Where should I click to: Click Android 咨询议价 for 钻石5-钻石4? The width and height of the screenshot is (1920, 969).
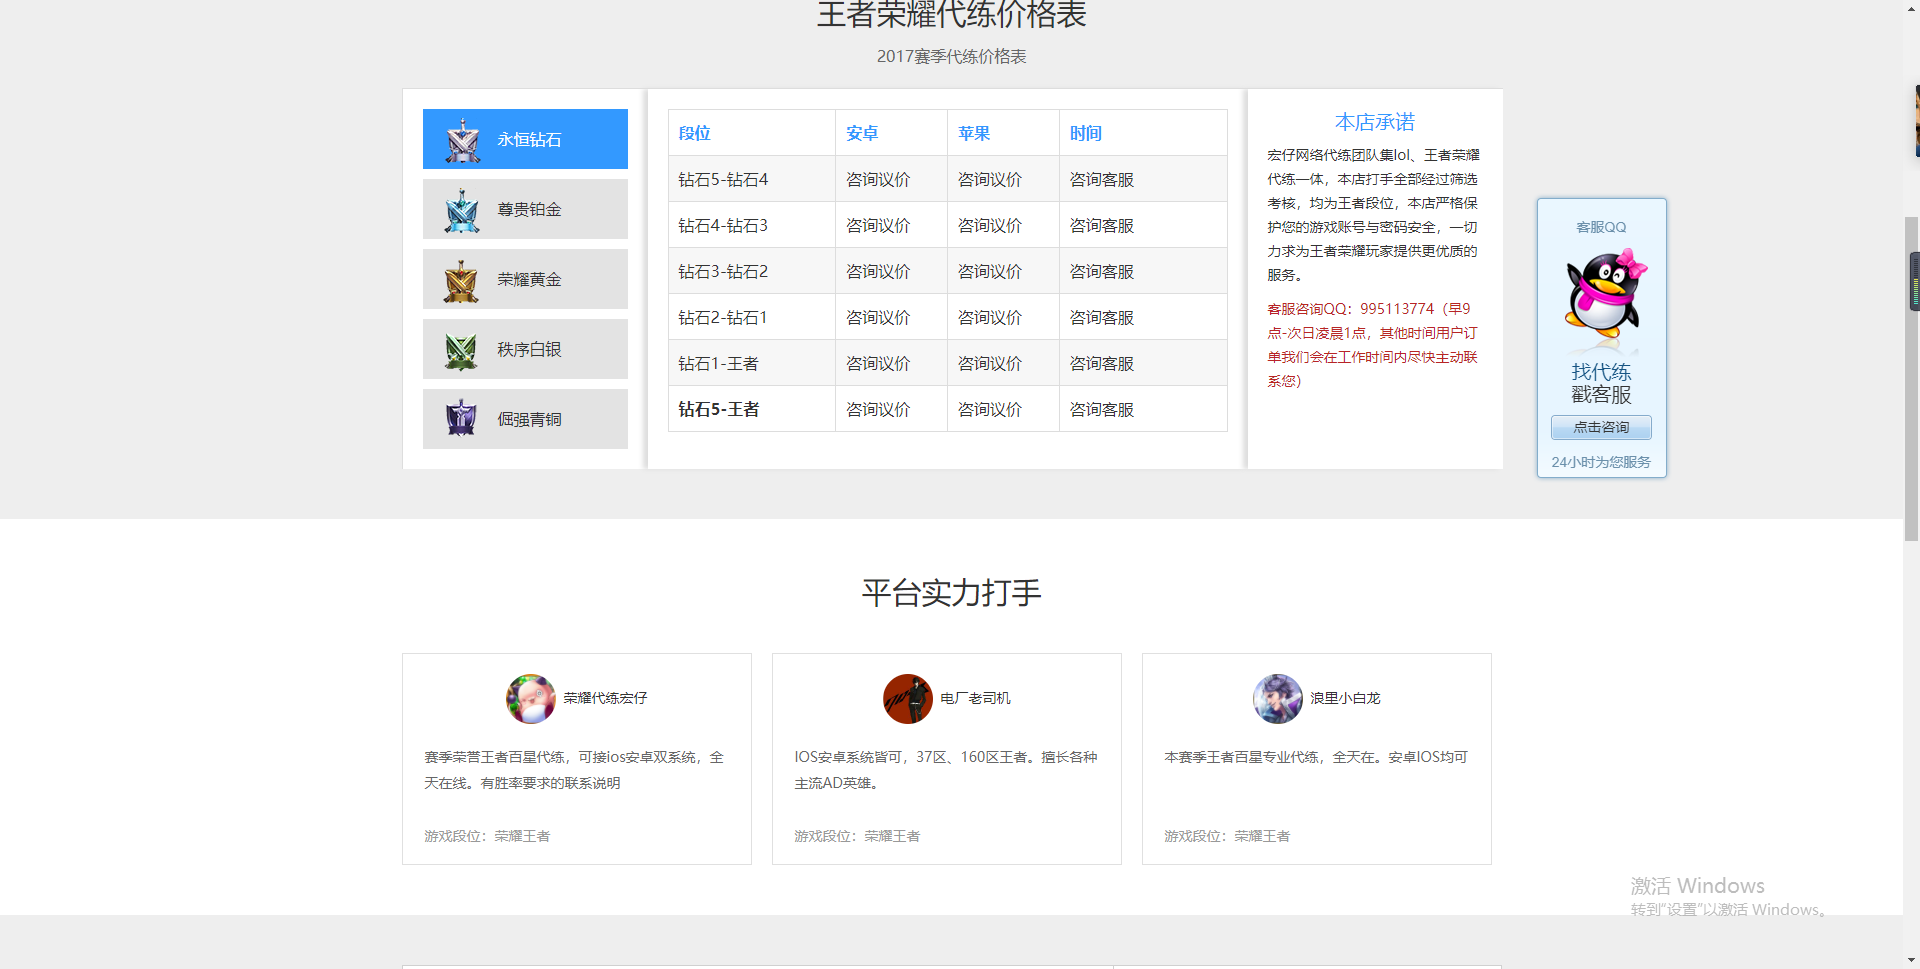(878, 180)
